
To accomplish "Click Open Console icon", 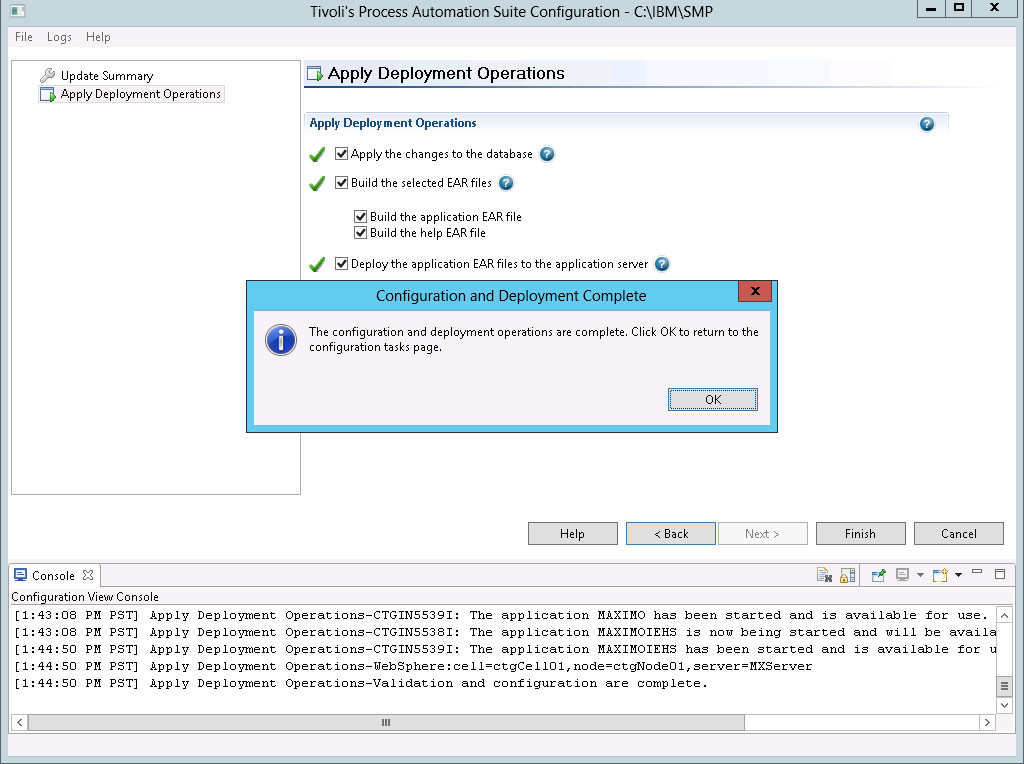I will (x=940, y=575).
